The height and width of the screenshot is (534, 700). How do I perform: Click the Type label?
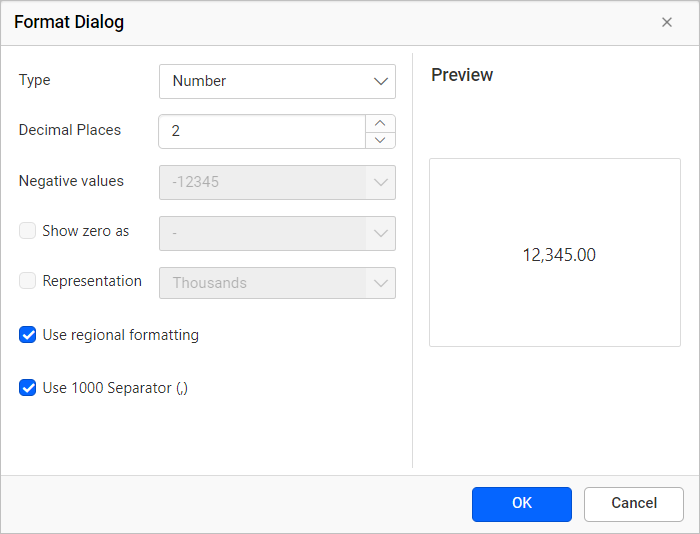(34, 80)
